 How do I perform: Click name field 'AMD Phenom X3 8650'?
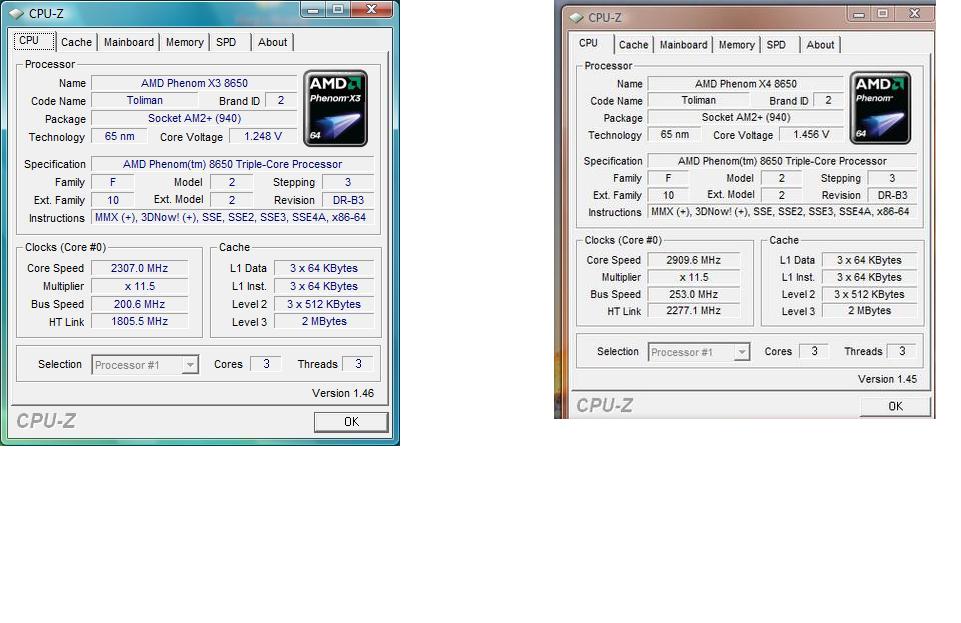pos(194,83)
